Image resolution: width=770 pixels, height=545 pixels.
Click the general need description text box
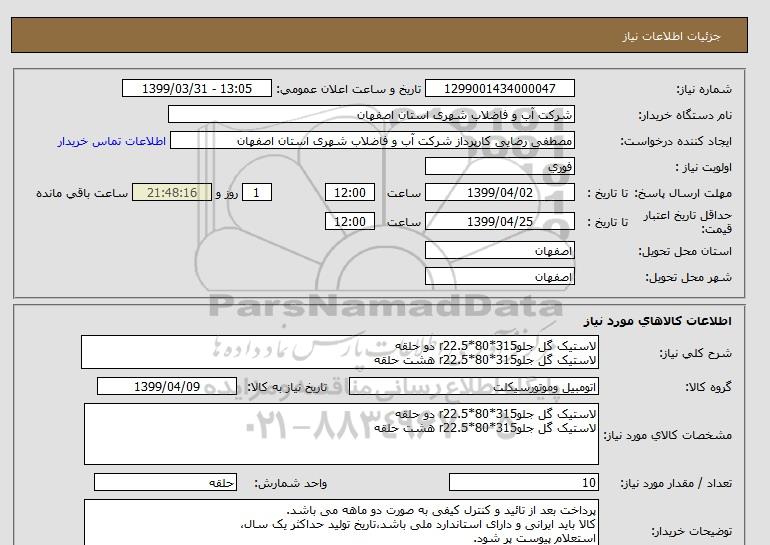340,353
